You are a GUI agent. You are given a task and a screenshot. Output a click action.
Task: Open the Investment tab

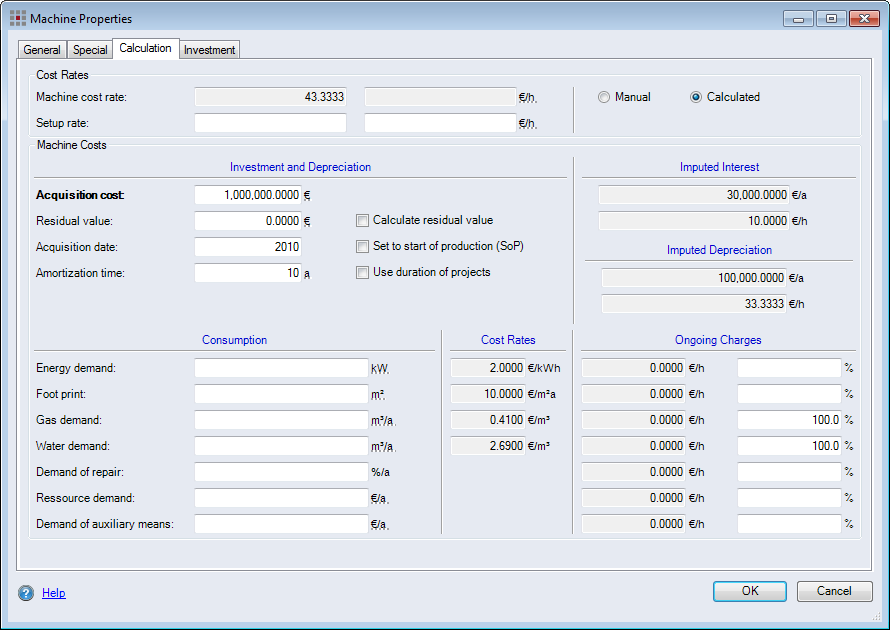(209, 49)
